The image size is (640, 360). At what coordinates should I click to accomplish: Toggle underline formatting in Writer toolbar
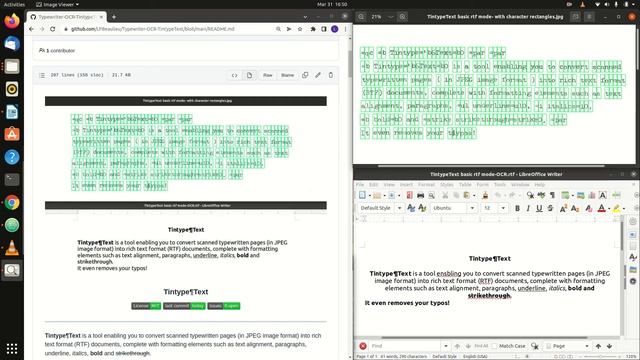click(x=539, y=208)
